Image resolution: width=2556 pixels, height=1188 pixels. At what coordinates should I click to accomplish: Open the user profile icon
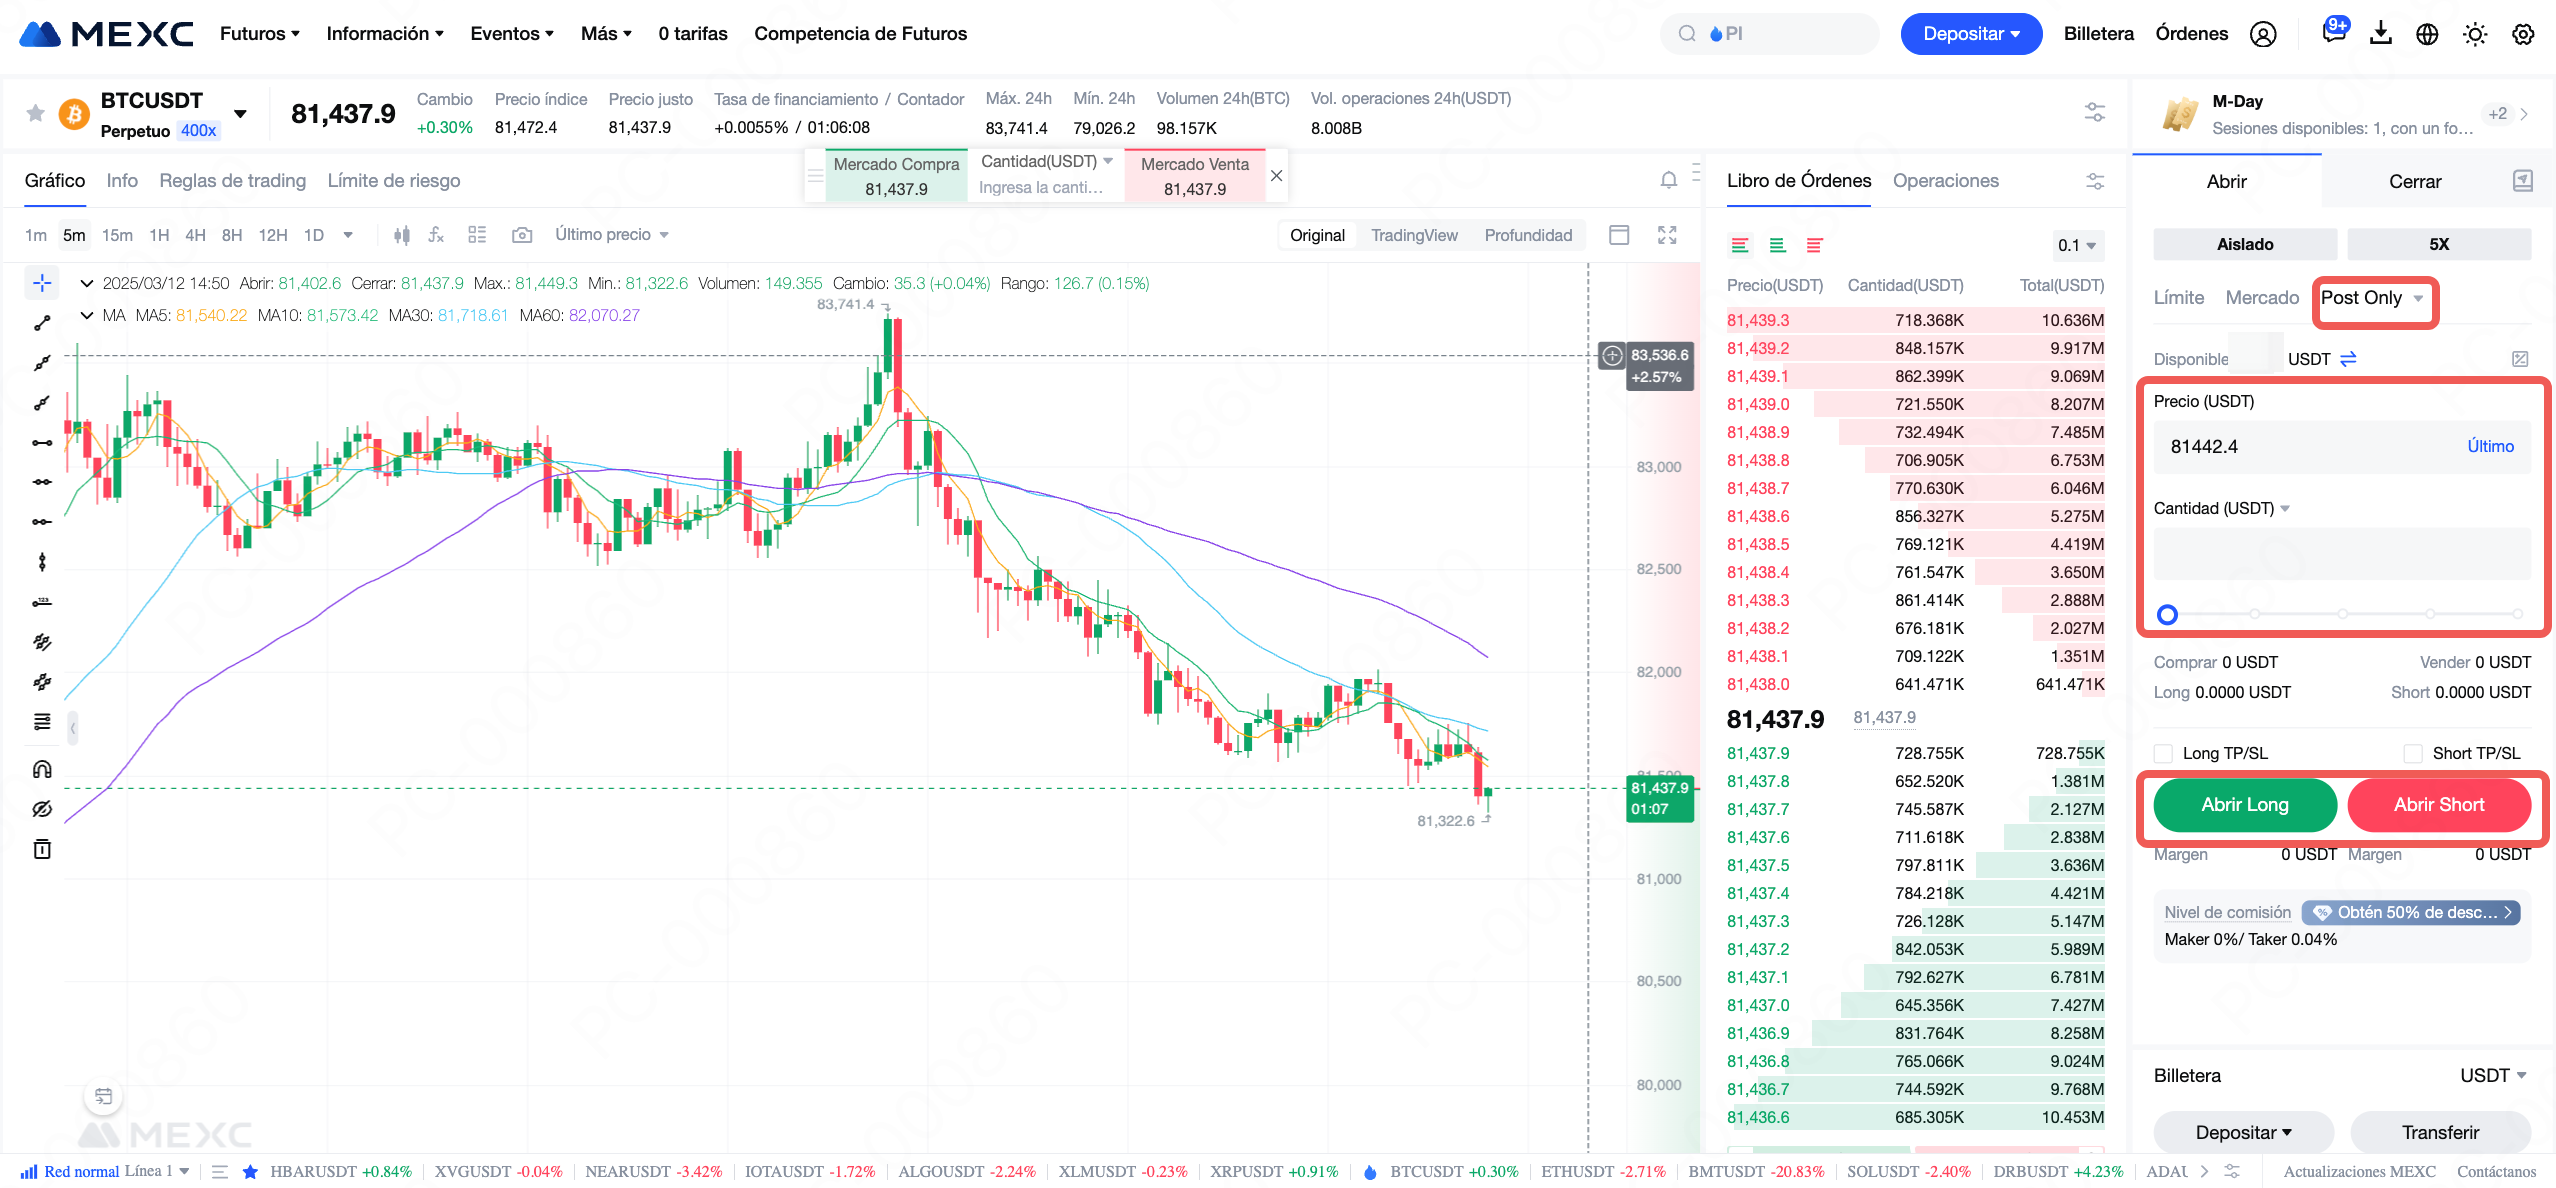[x=2263, y=34]
